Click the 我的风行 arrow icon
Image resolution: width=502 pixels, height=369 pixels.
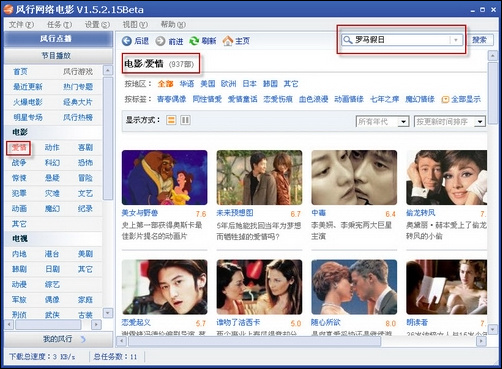click(x=83, y=339)
